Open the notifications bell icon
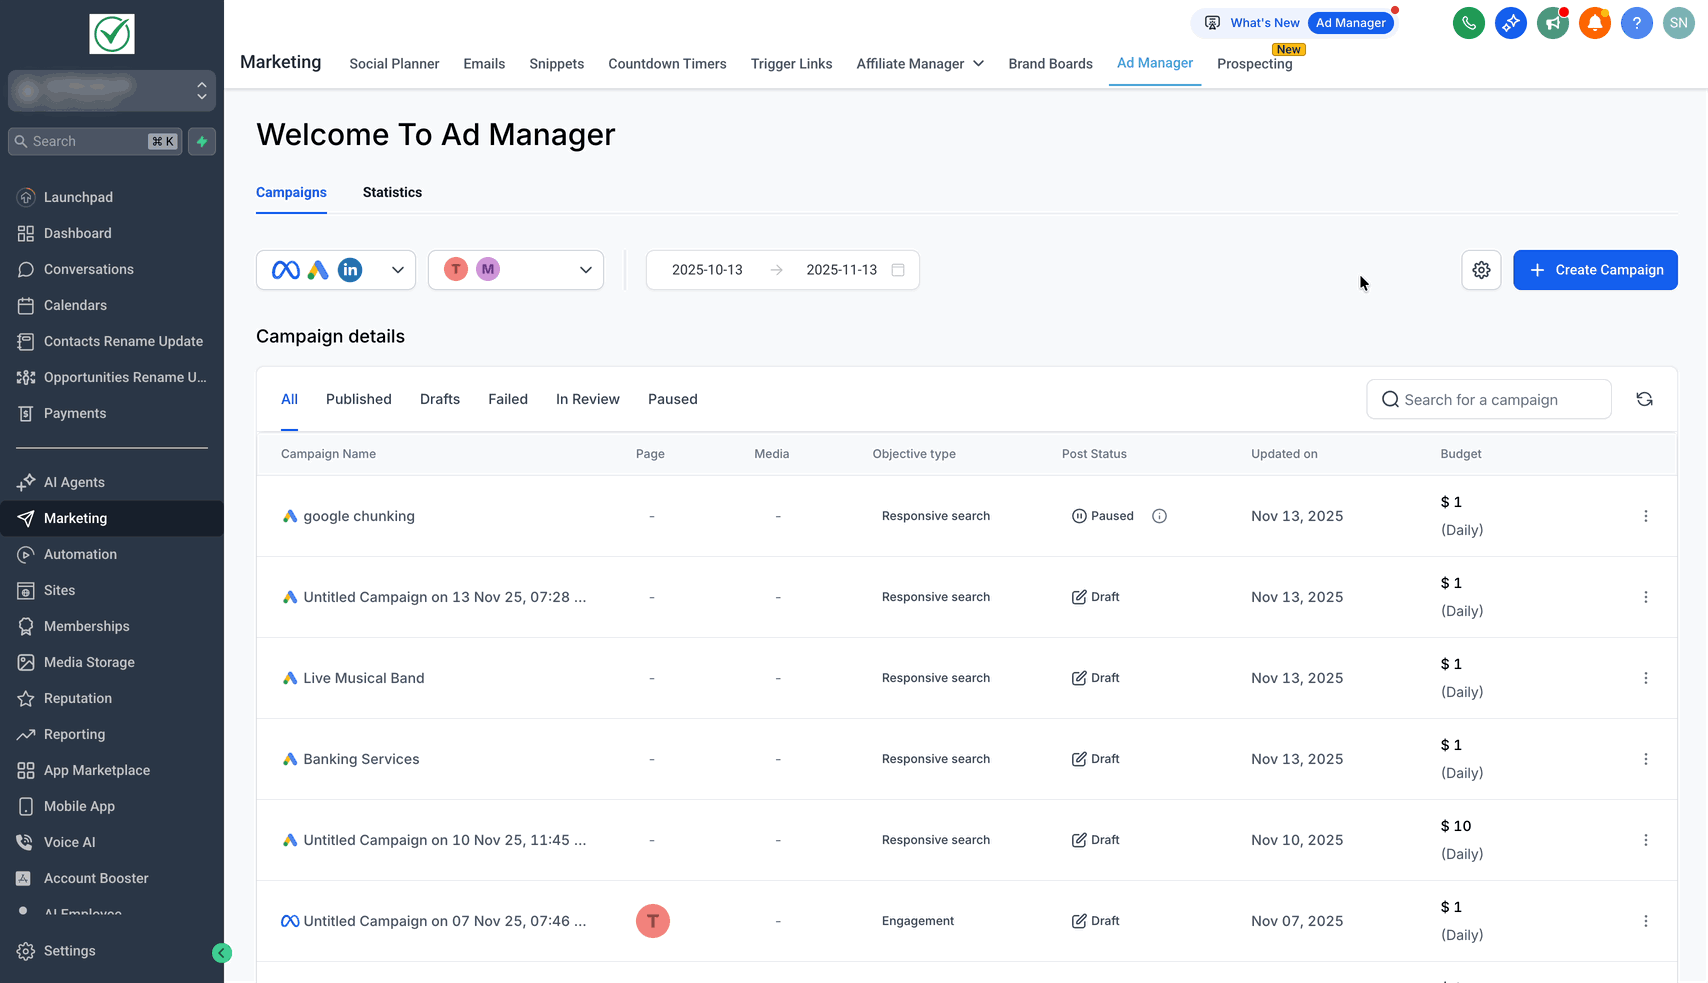This screenshot has width=1708, height=983. (1594, 23)
